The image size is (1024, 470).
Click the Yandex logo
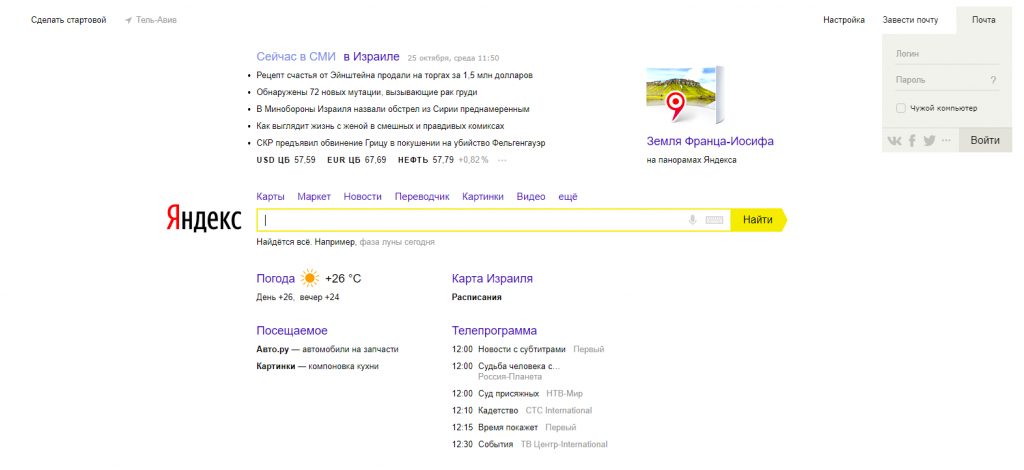[203, 218]
